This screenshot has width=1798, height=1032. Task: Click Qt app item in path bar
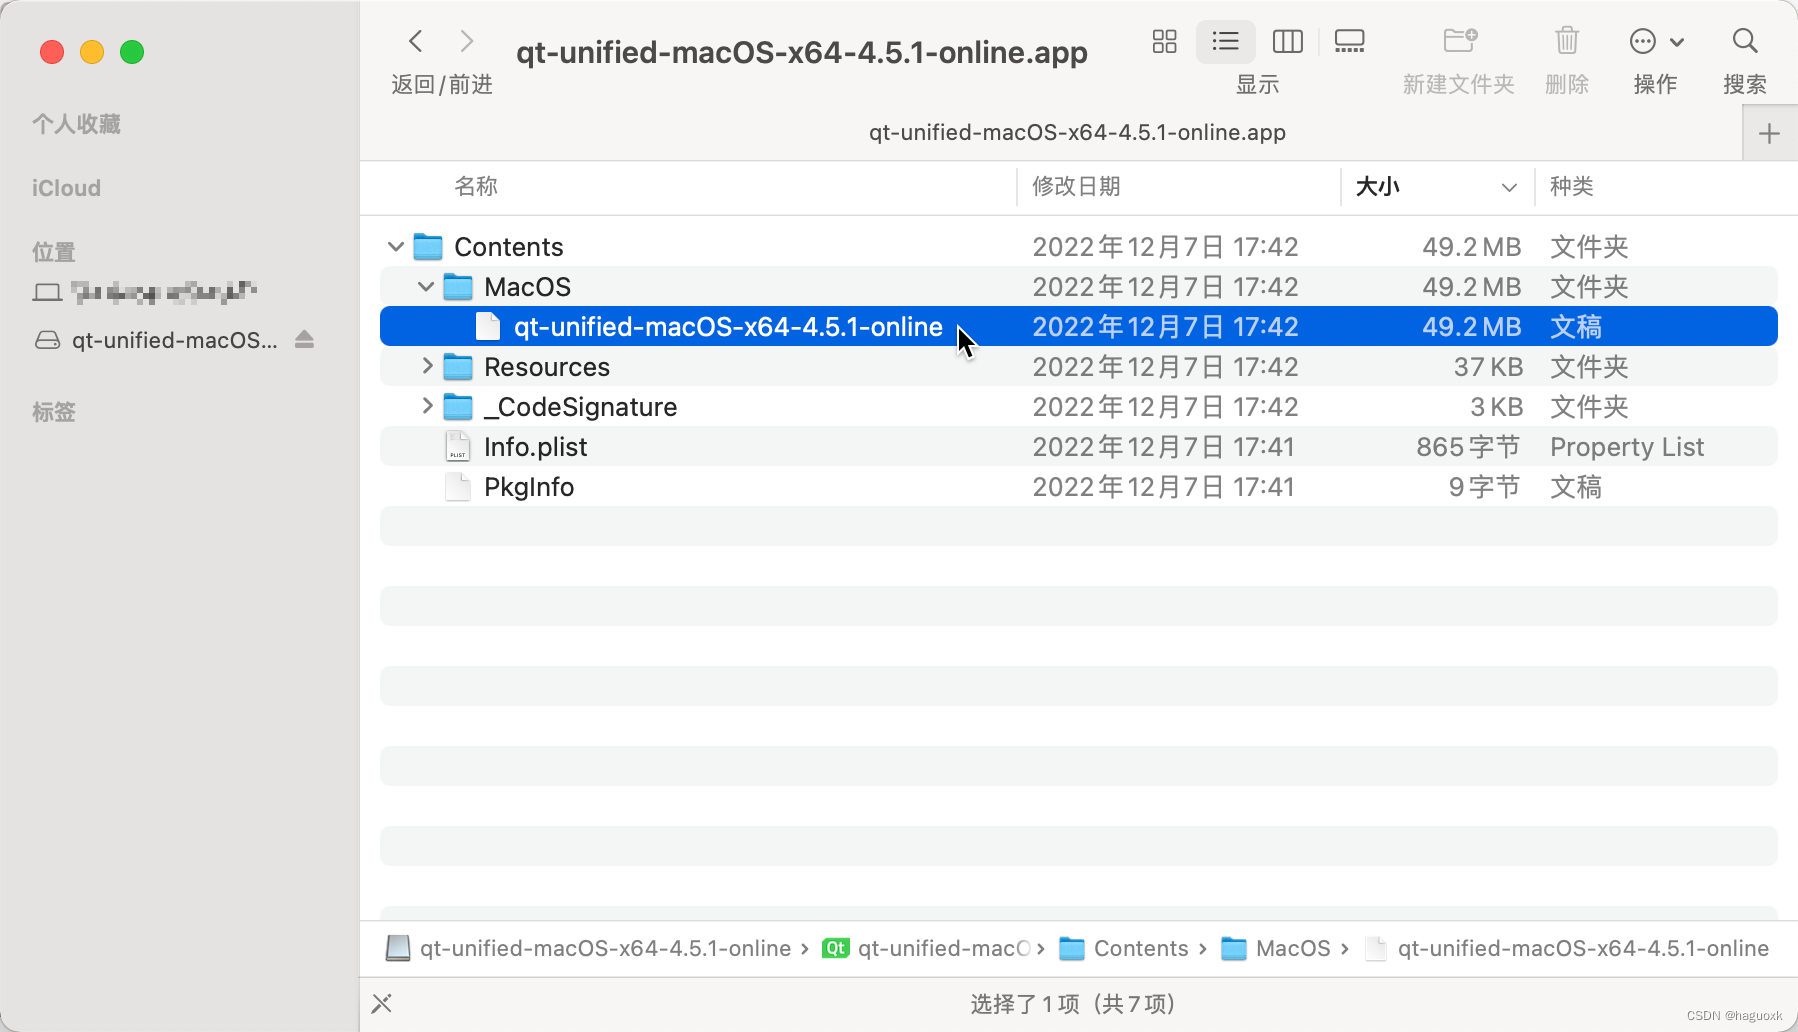pos(927,948)
